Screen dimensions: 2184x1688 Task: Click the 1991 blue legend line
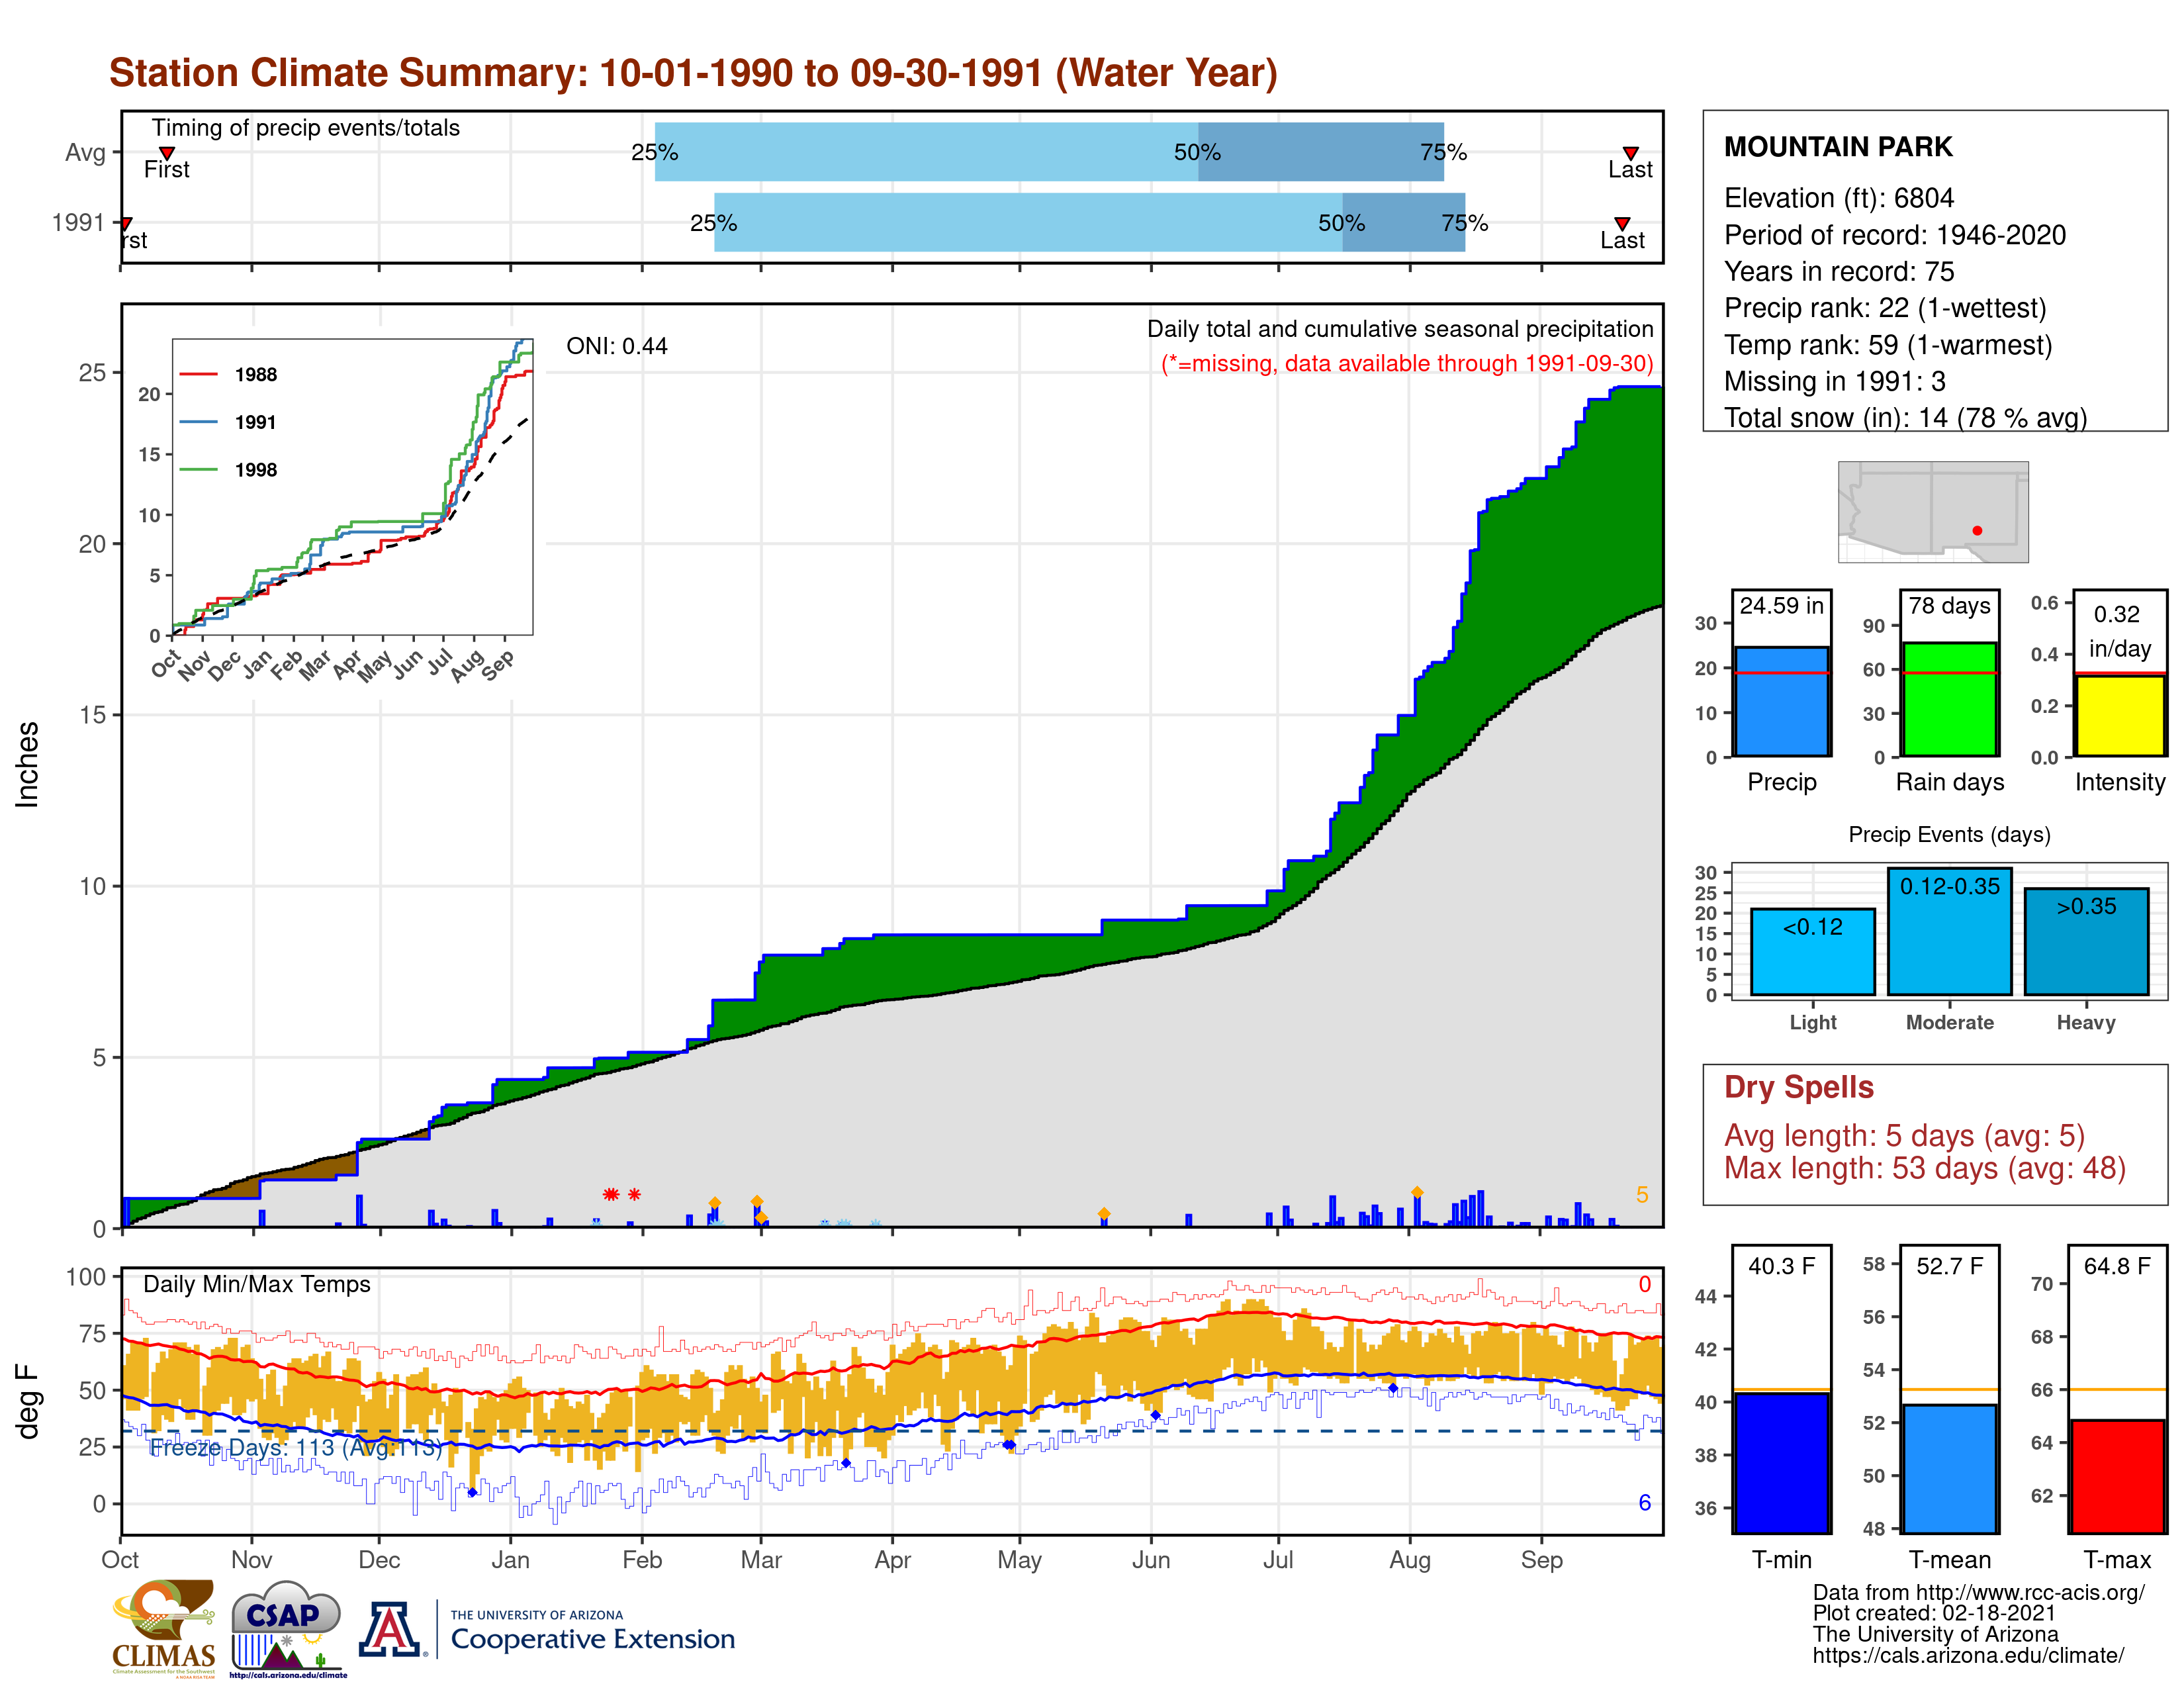198,422
